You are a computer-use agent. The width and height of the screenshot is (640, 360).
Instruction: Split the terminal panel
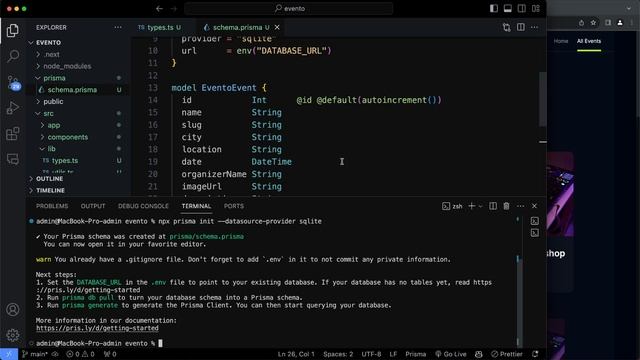coord(493,206)
